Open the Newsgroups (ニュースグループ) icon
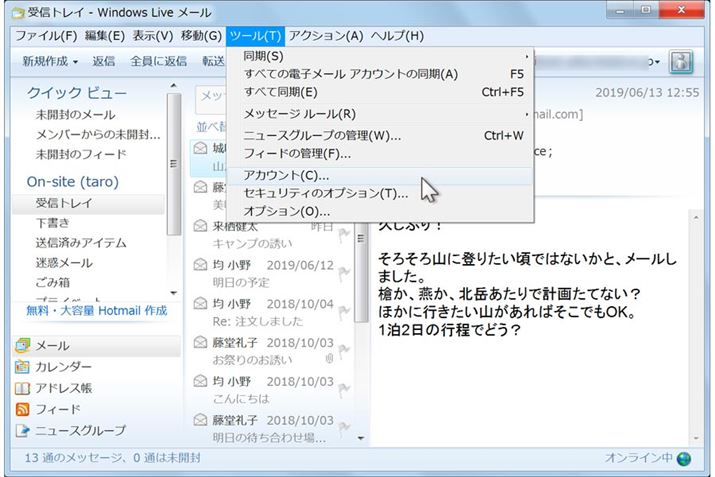 pos(22,430)
